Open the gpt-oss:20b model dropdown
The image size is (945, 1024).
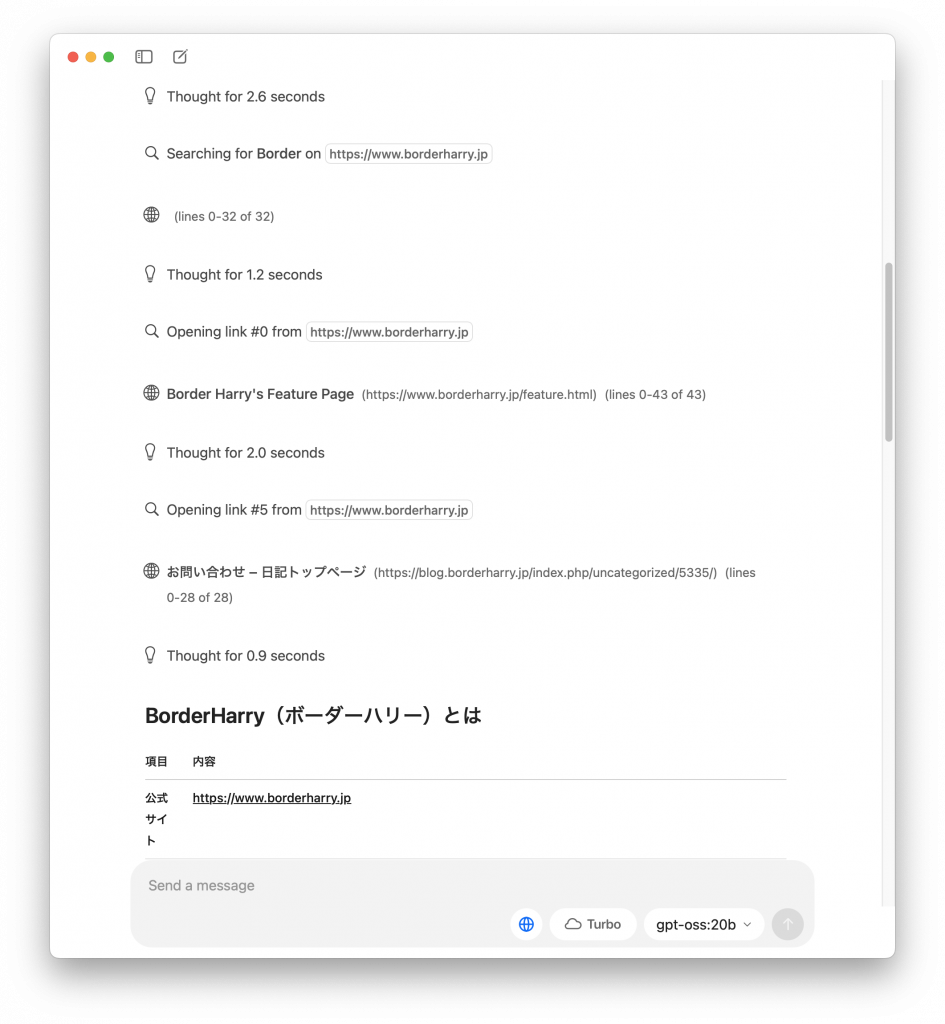pos(704,924)
